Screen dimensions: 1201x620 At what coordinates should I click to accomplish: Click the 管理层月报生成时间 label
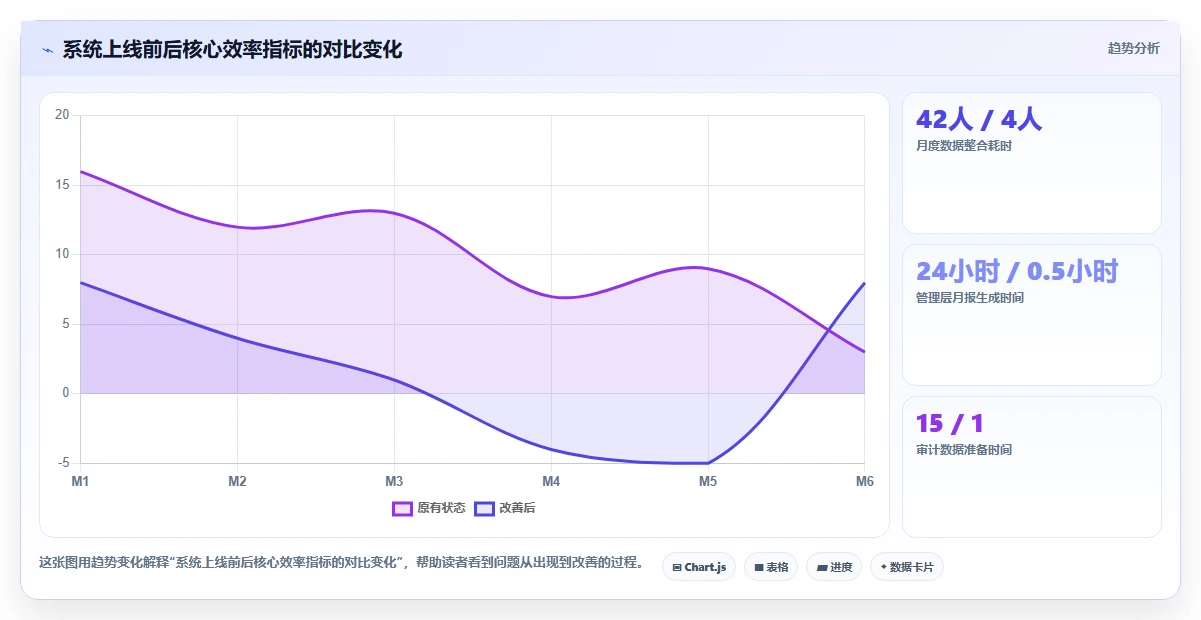[970, 298]
